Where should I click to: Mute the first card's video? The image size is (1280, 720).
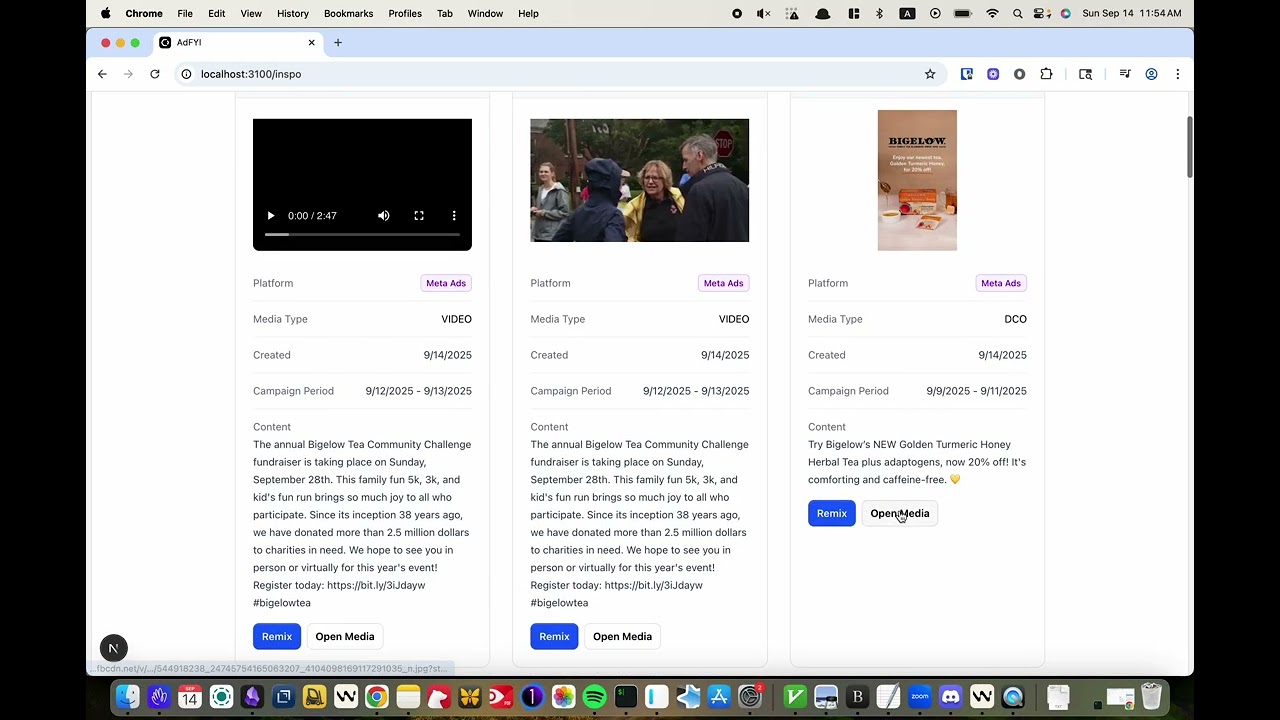point(384,216)
